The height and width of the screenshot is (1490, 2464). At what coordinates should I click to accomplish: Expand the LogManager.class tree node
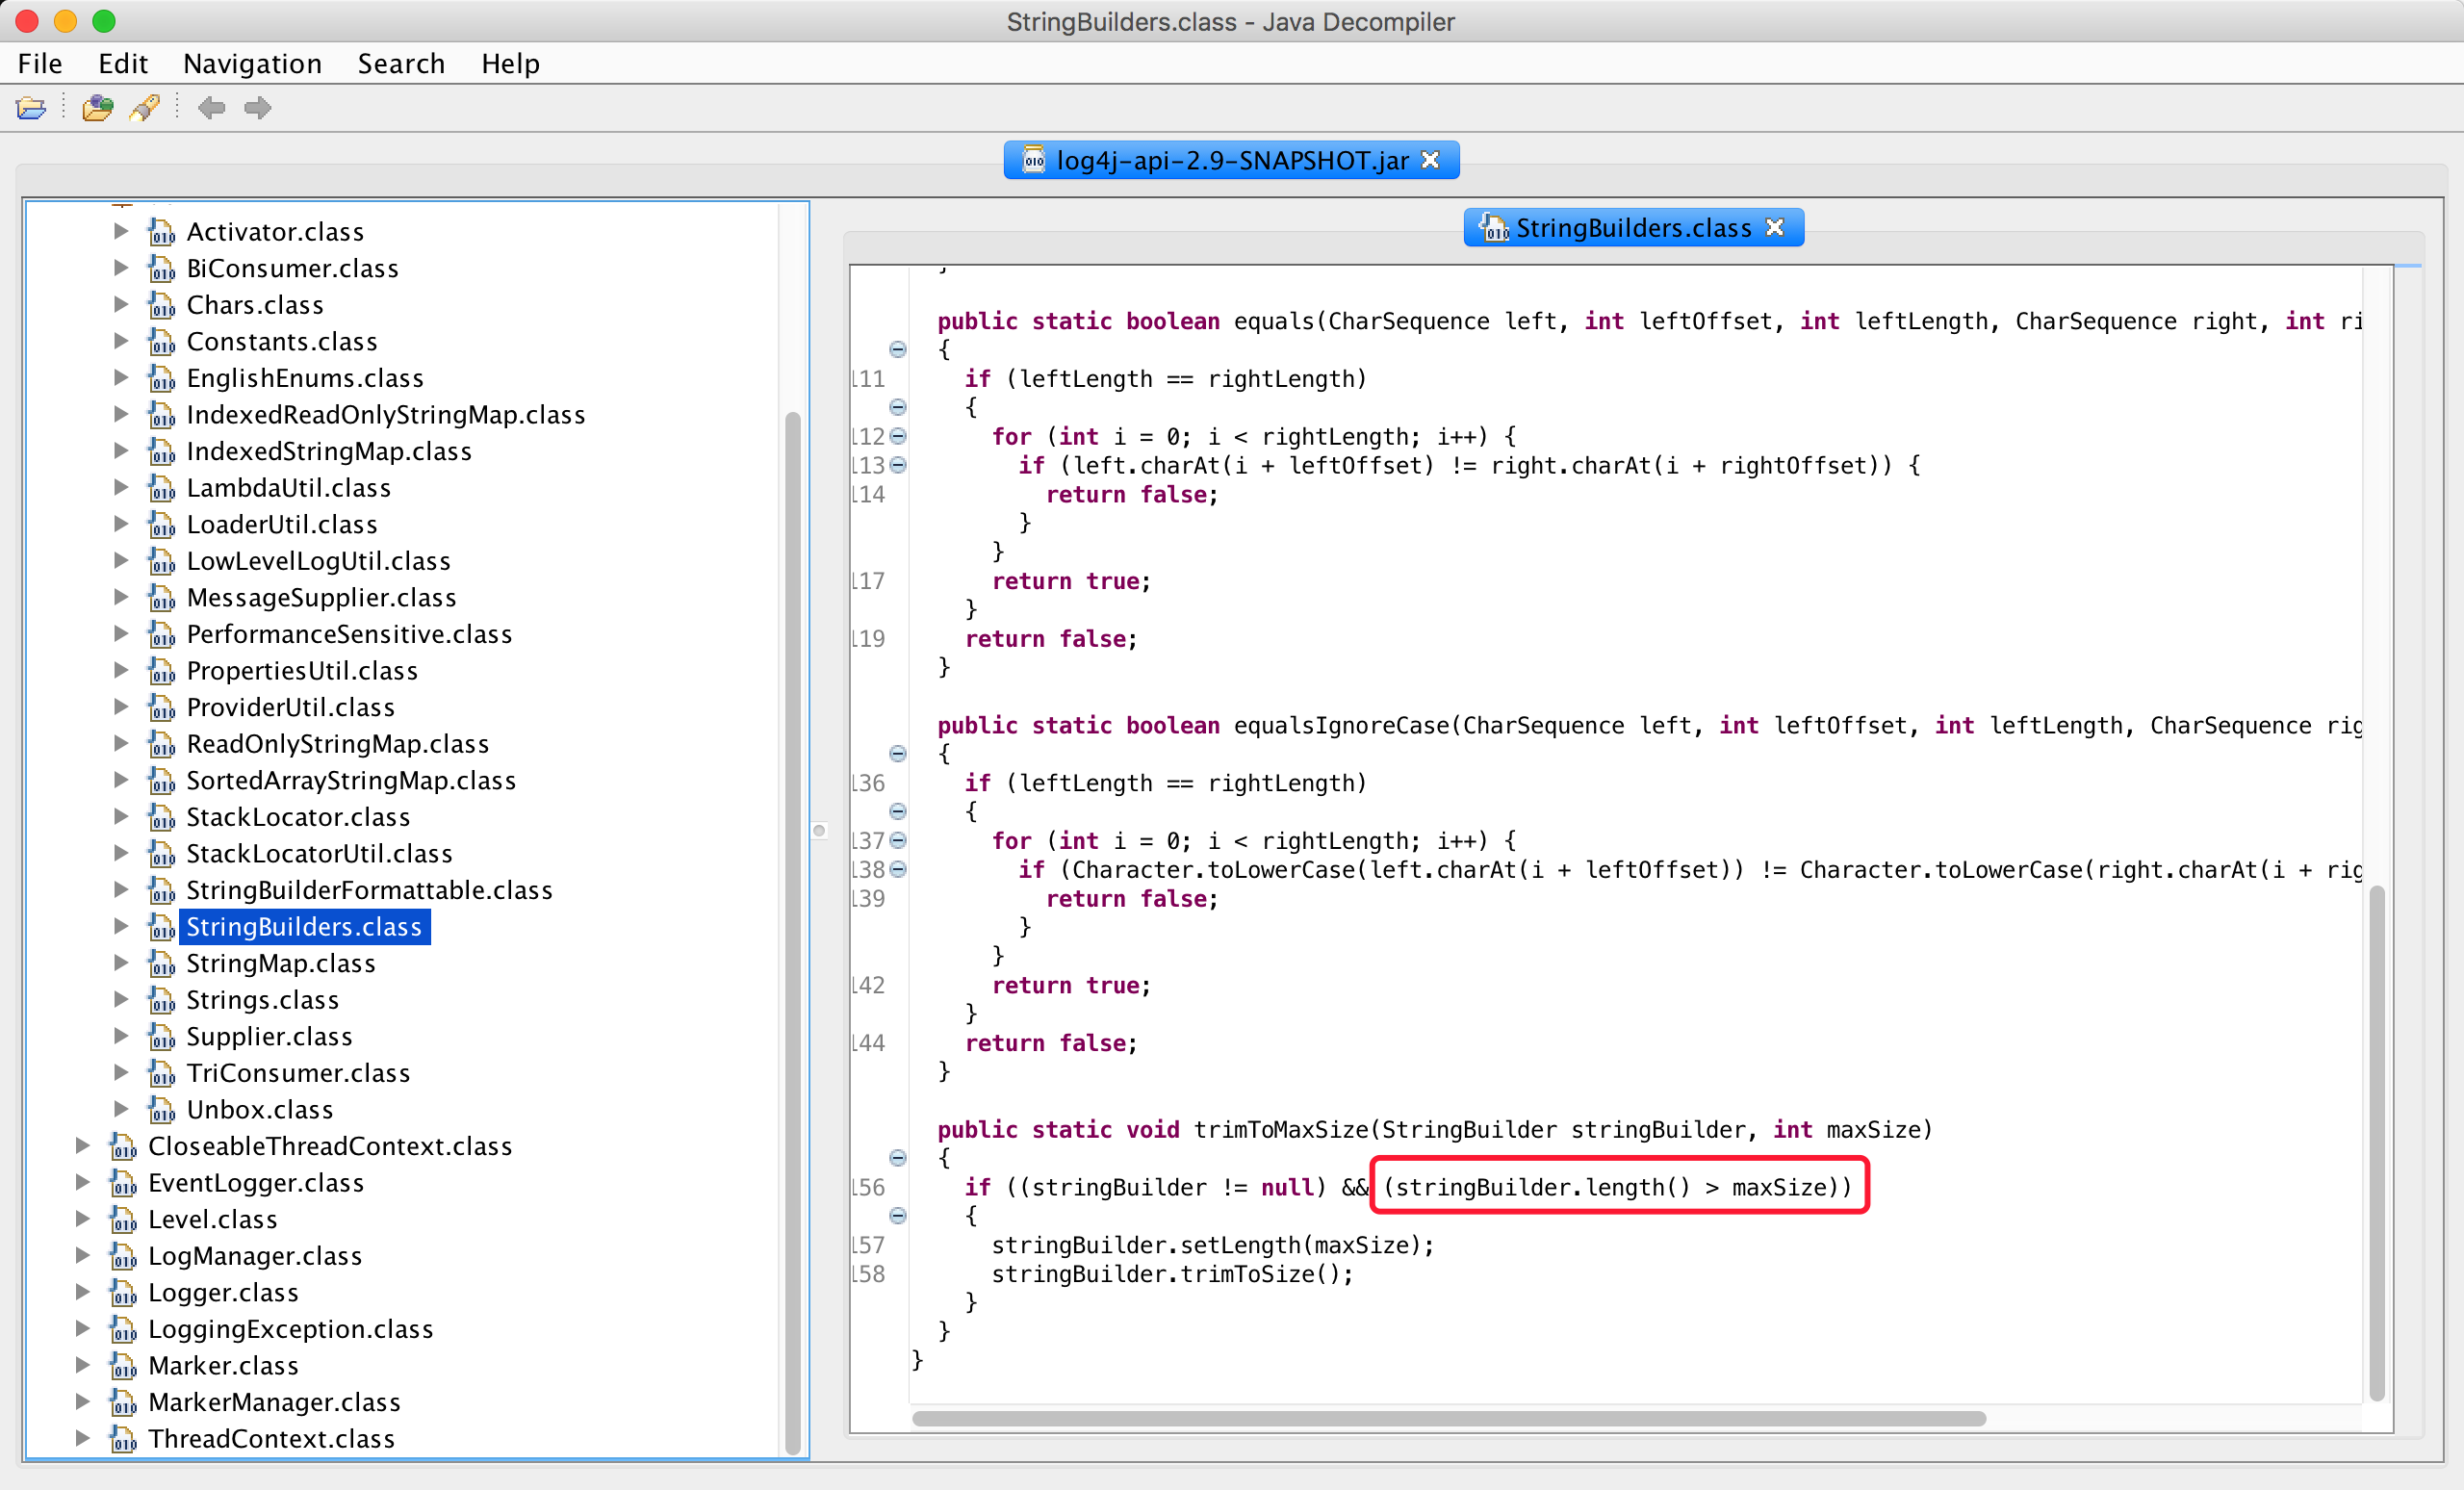(x=83, y=1256)
